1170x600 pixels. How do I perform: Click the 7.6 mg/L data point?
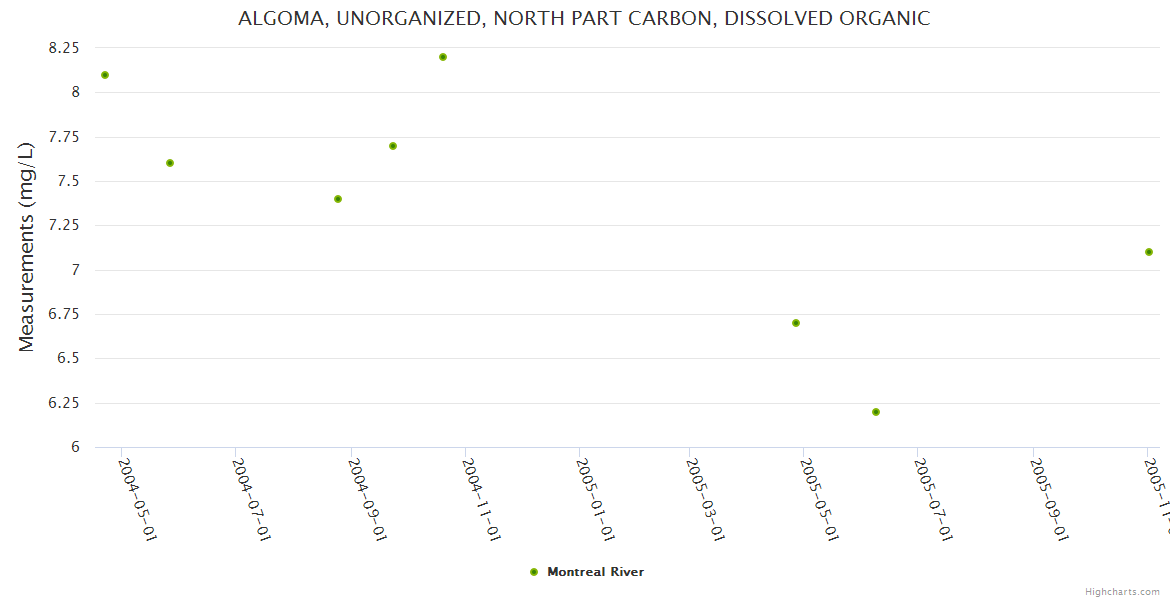click(170, 163)
